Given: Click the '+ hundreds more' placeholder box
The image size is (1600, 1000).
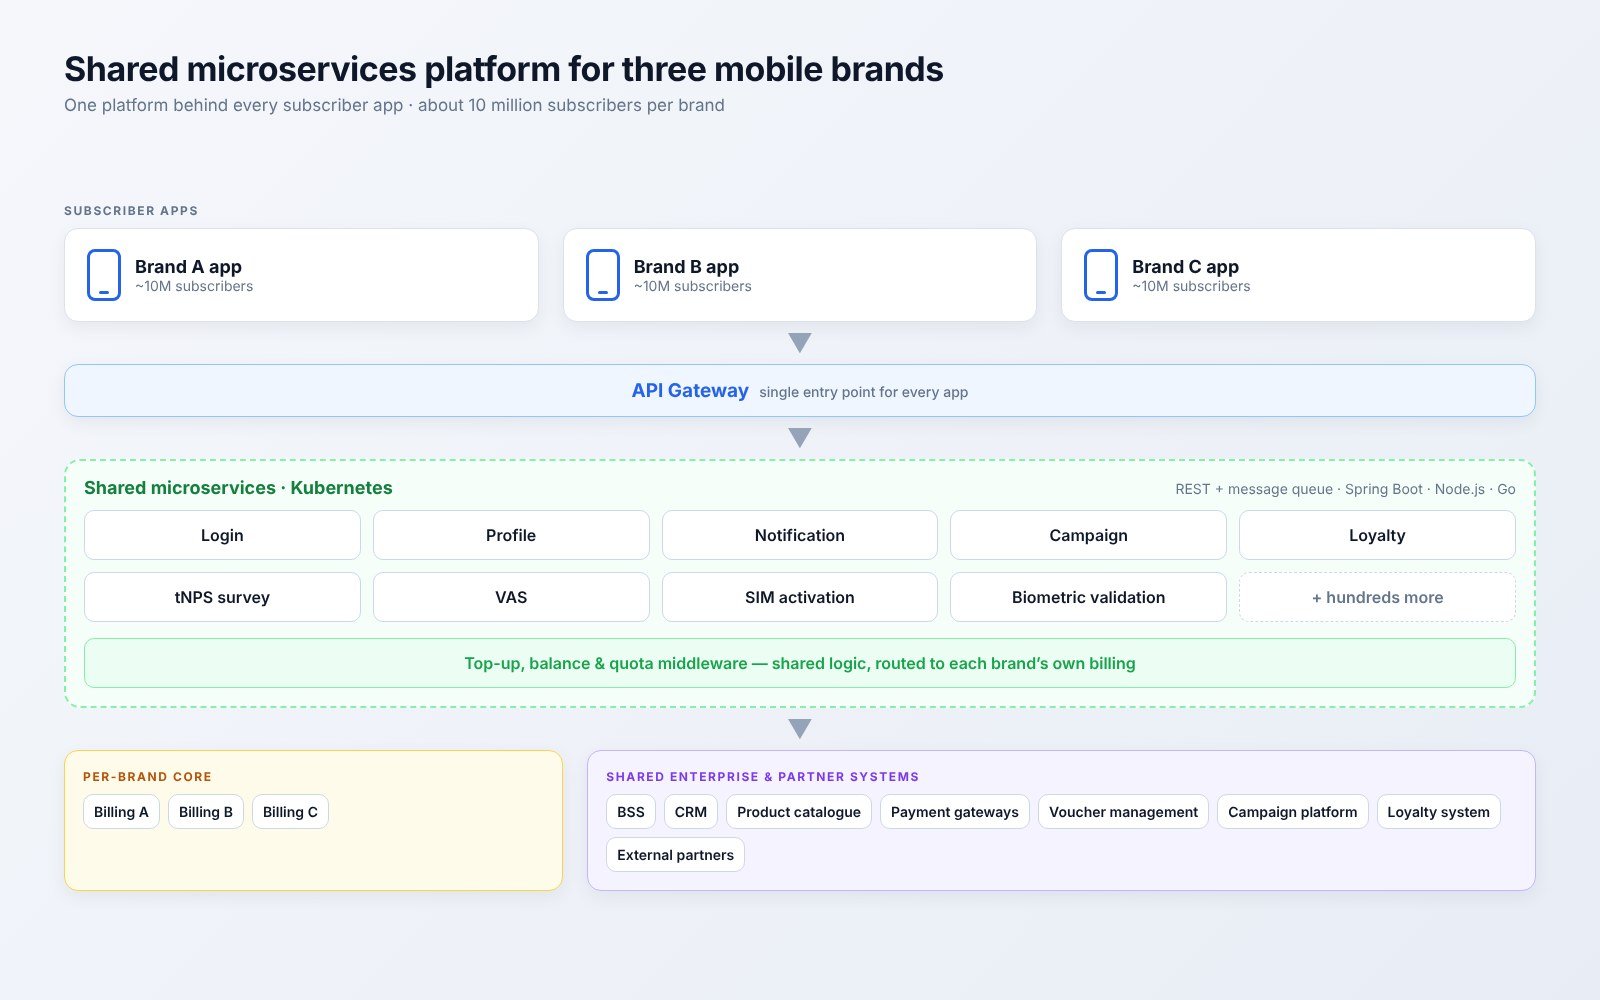Looking at the screenshot, I should click(x=1377, y=597).
